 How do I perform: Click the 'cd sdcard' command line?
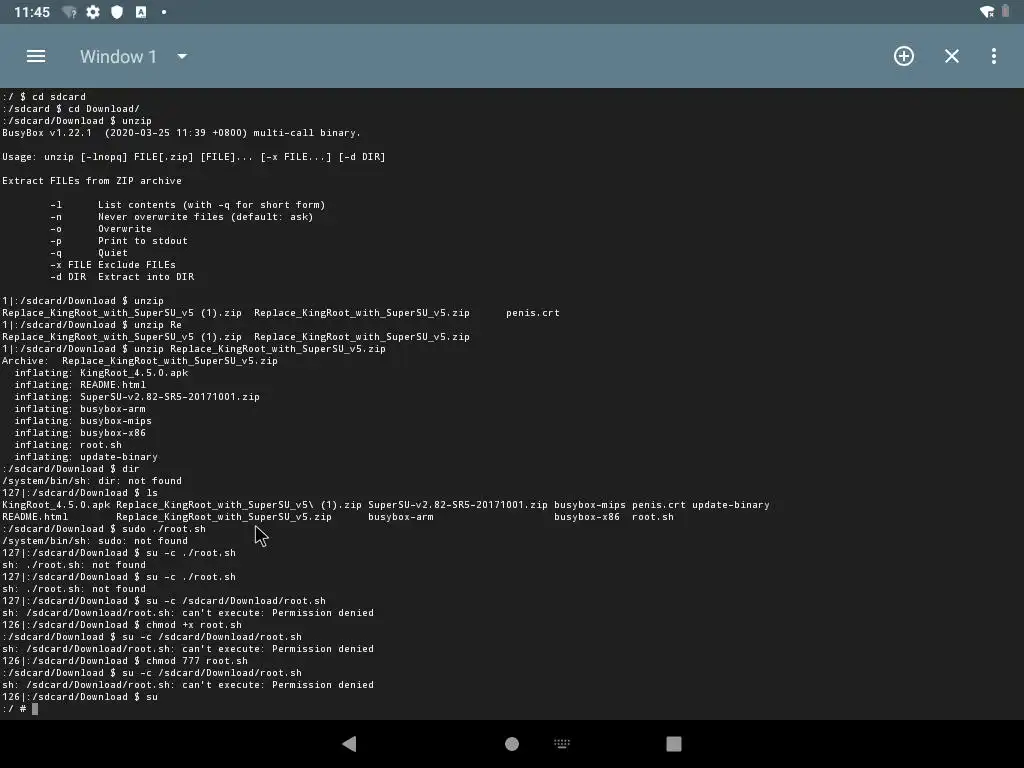coord(44,97)
